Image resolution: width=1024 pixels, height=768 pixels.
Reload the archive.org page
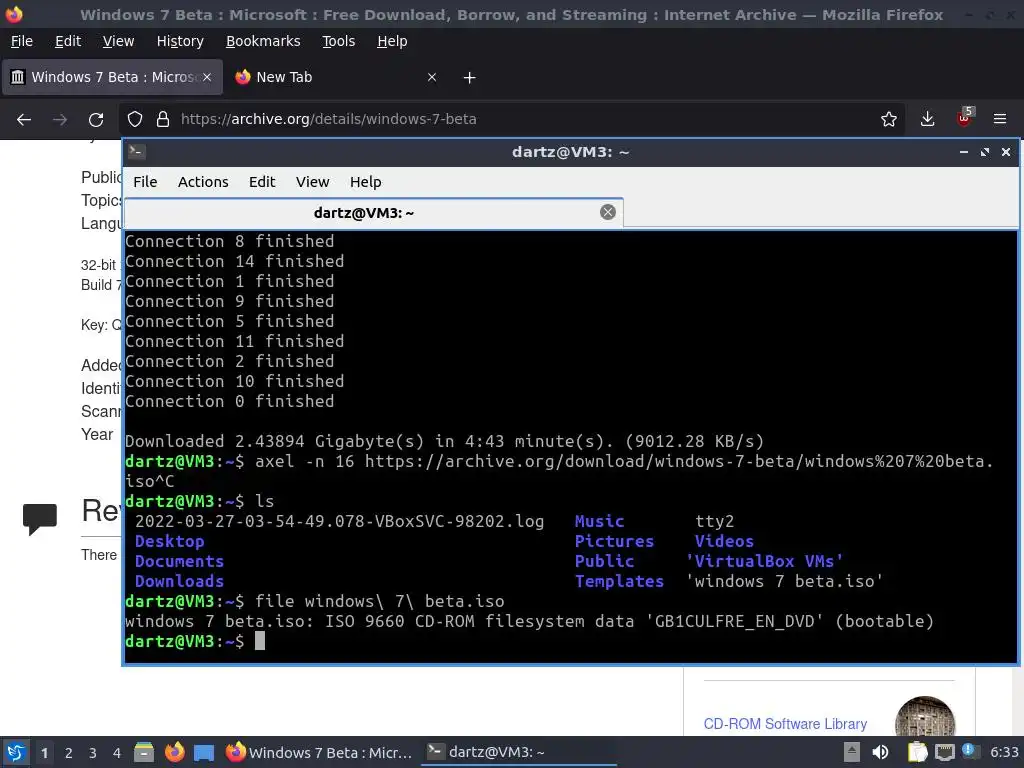pos(96,120)
